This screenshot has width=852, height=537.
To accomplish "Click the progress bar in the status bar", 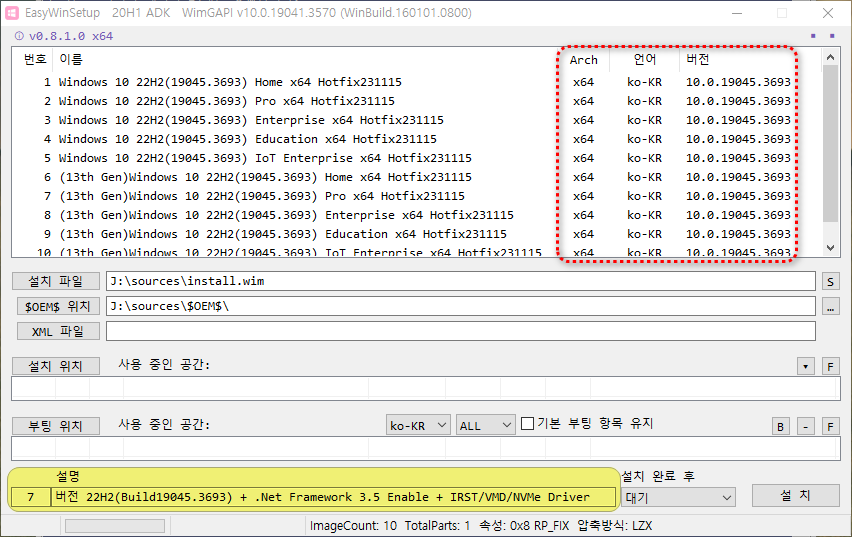I will point(115,526).
